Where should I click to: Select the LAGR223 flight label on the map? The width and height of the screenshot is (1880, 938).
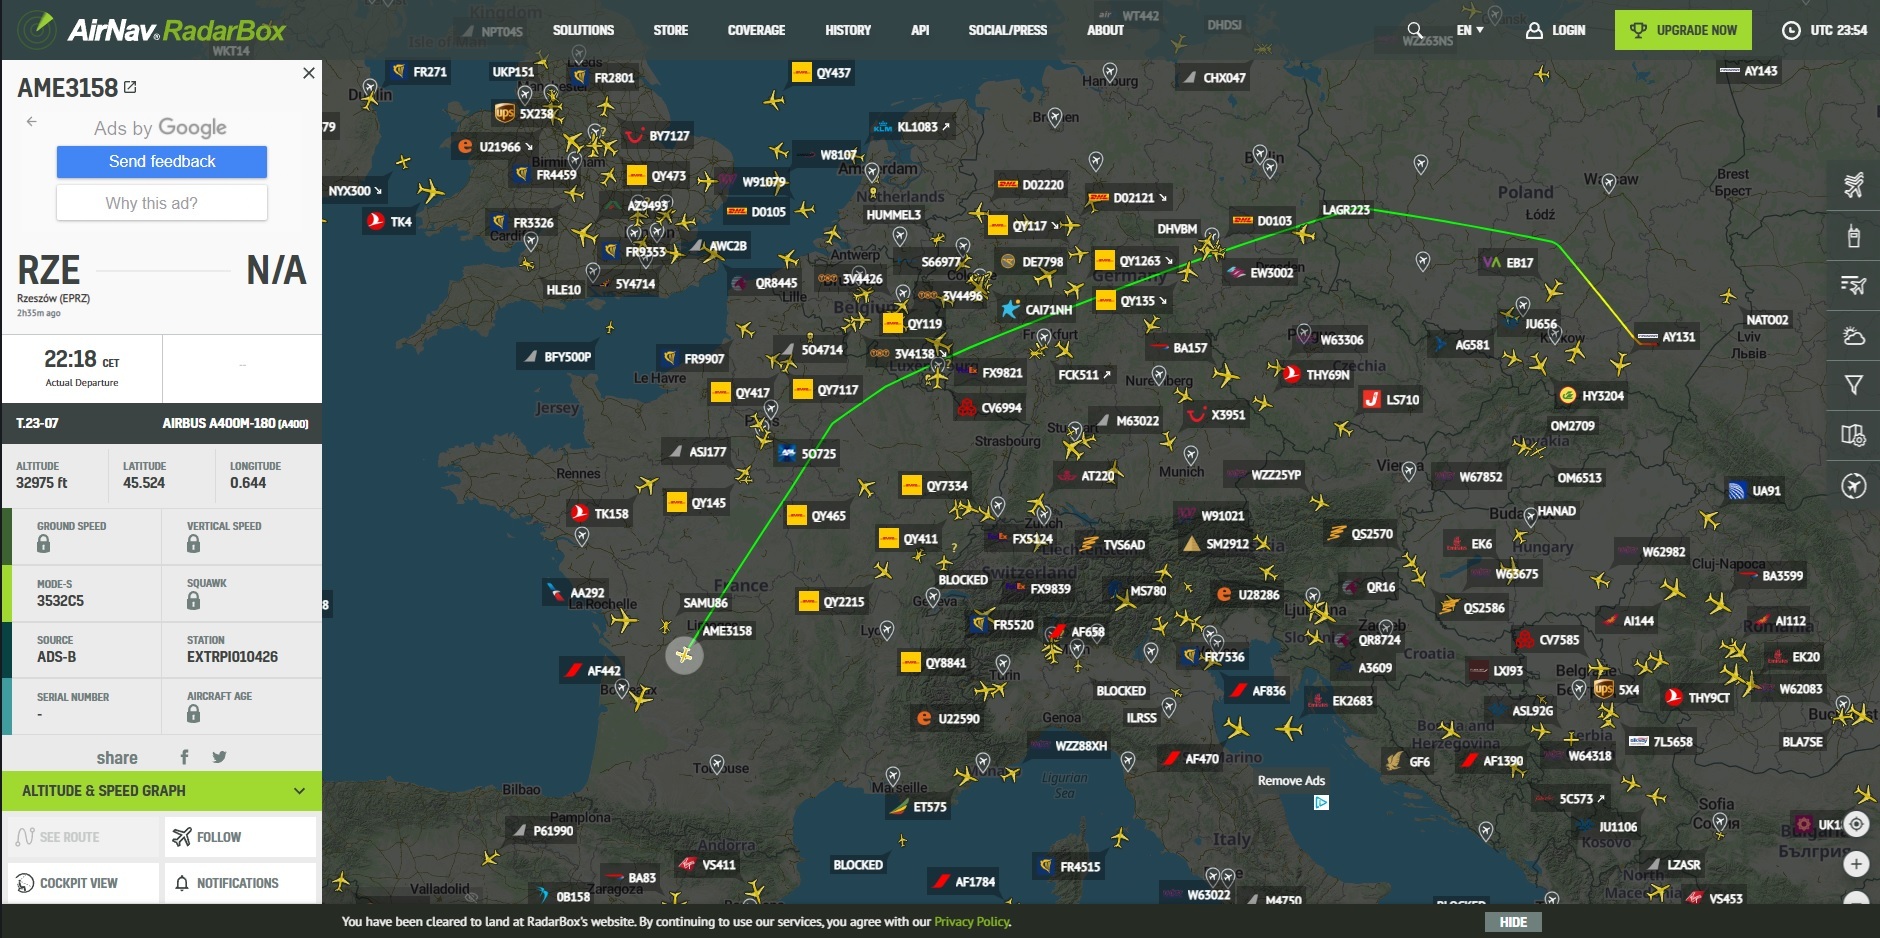pyautogui.click(x=1346, y=210)
